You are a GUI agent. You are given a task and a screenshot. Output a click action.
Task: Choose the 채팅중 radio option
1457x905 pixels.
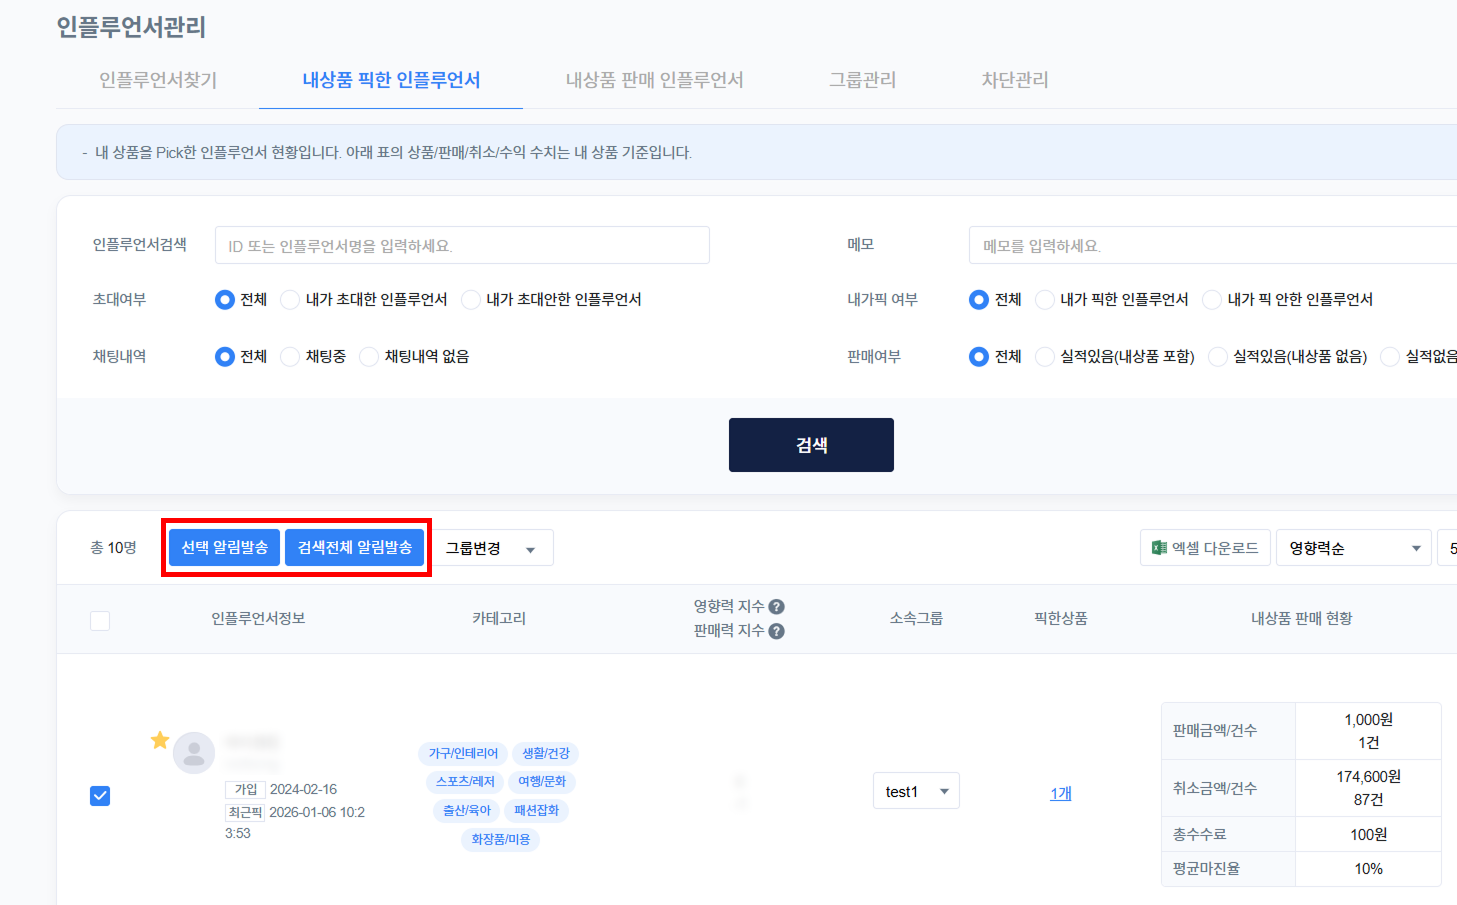[x=290, y=357]
